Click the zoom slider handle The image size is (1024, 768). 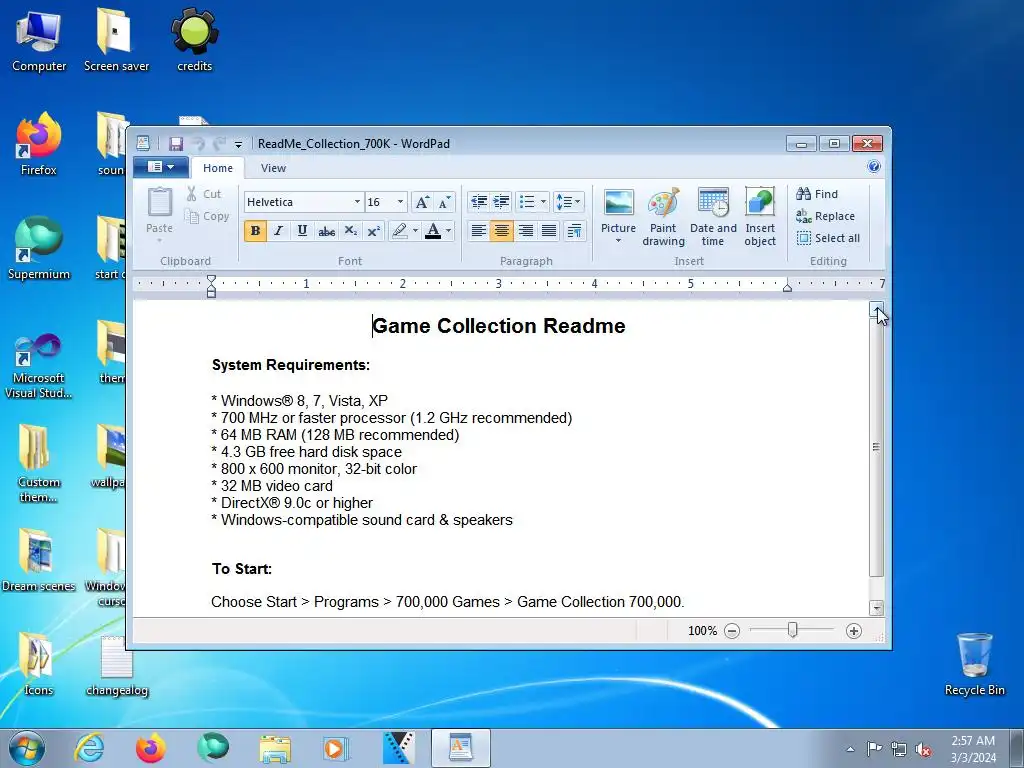[x=792, y=630]
